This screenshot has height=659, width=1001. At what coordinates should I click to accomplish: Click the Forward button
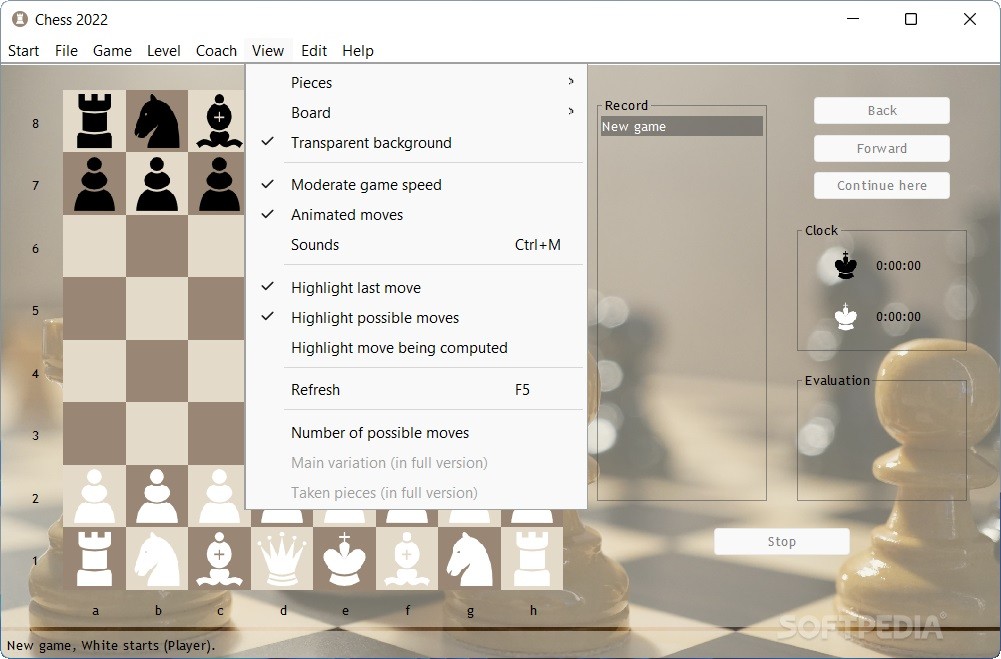coord(882,148)
